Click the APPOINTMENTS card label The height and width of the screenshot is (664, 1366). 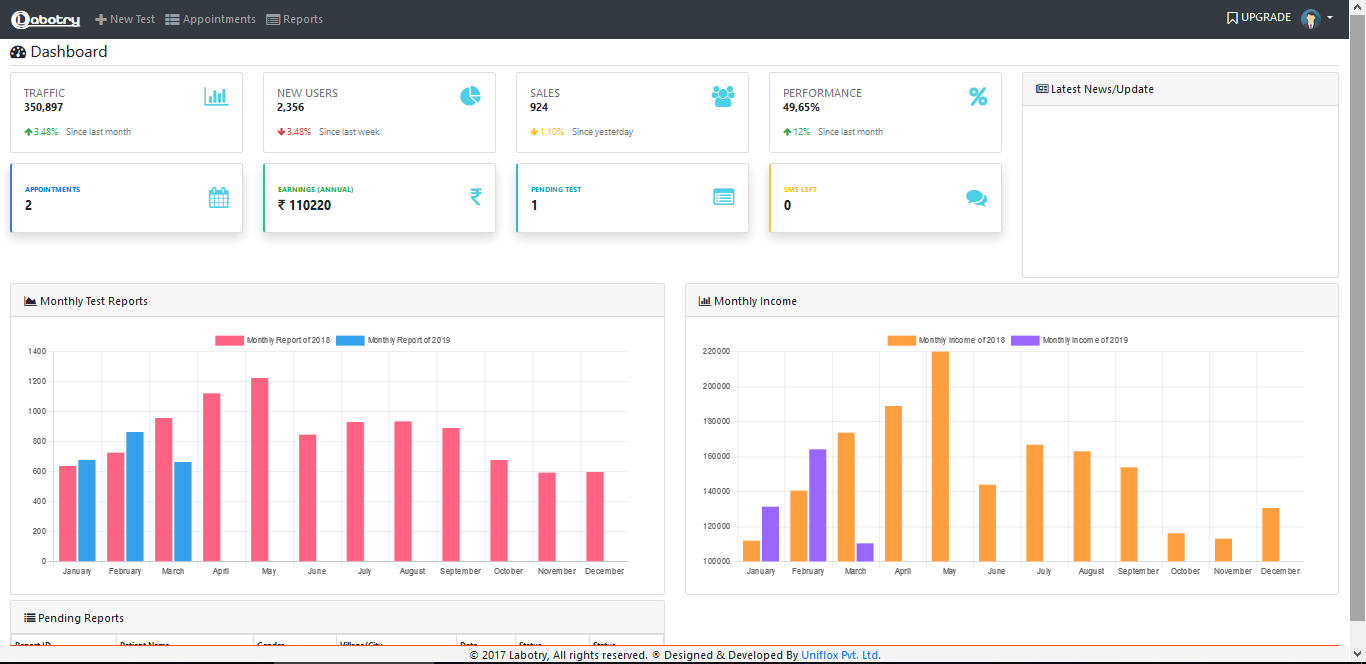[53, 189]
